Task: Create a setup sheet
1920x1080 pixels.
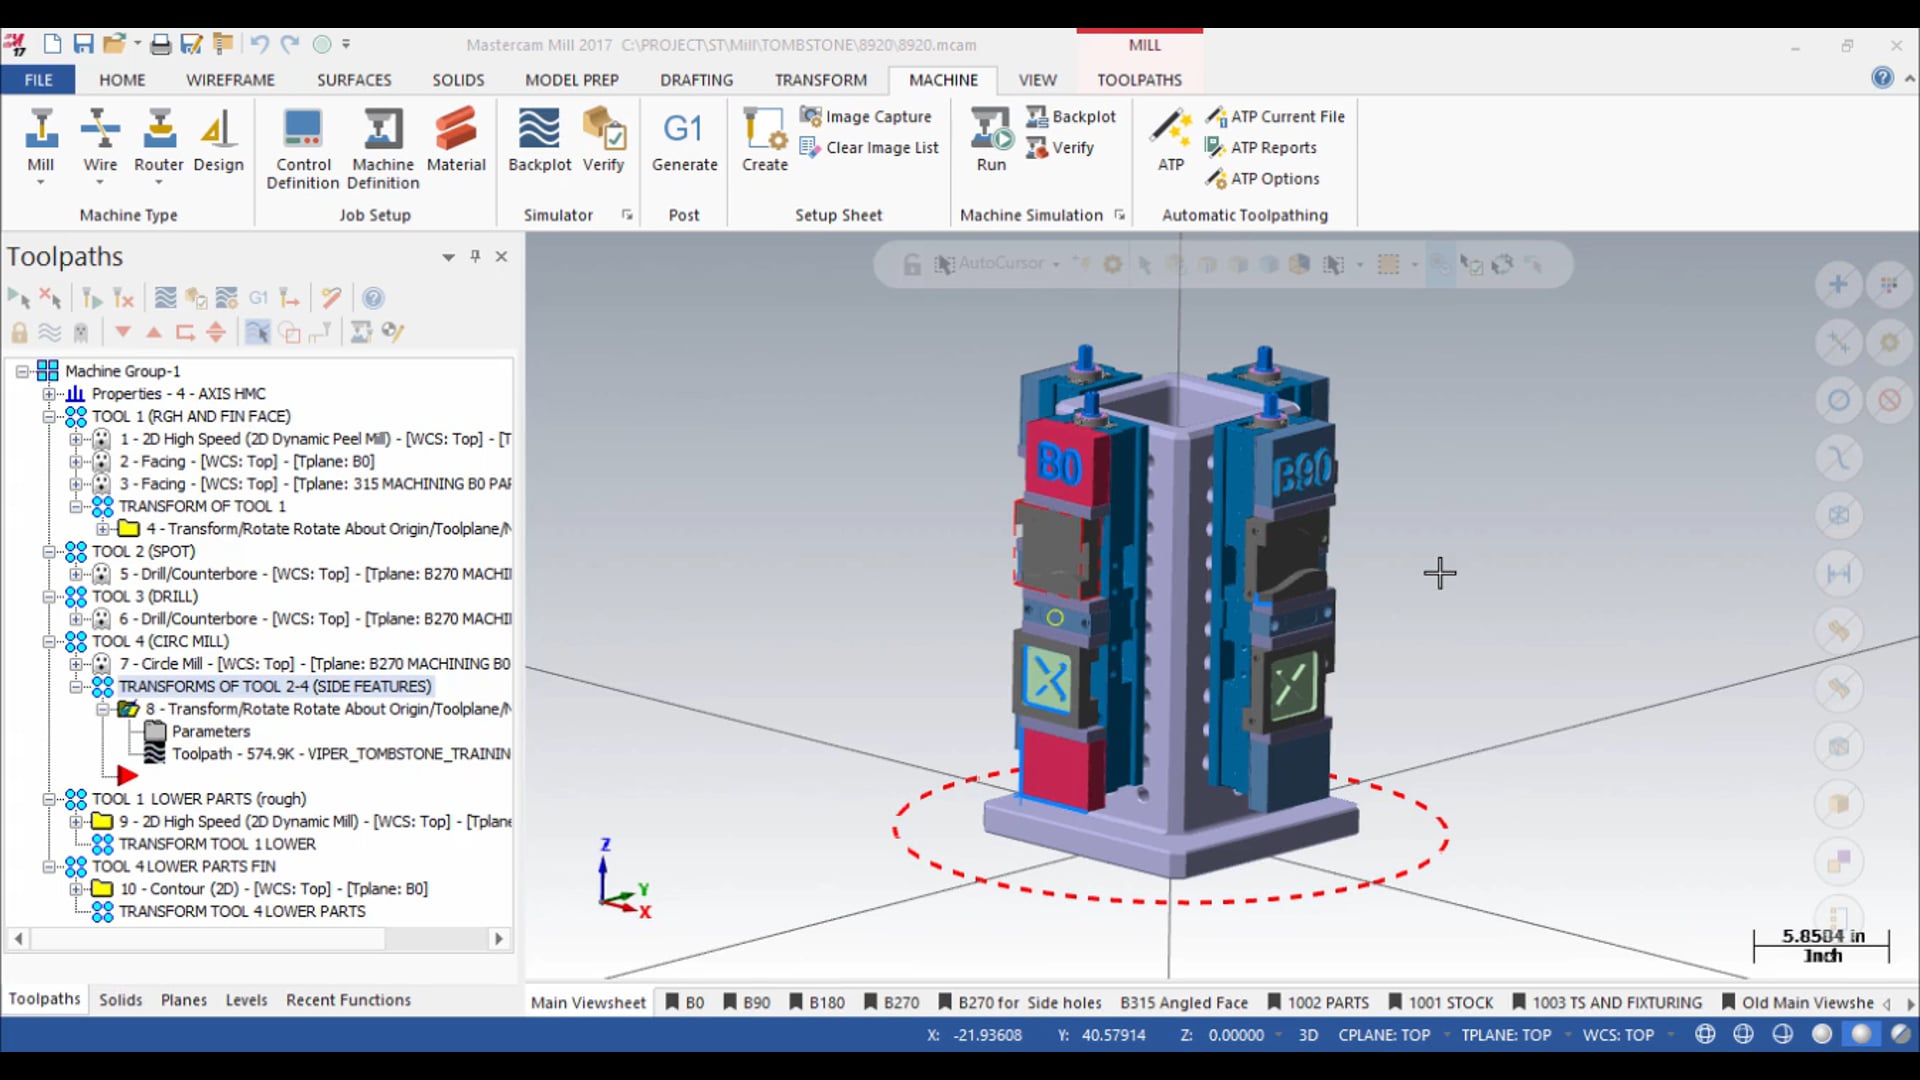Action: click(x=765, y=141)
